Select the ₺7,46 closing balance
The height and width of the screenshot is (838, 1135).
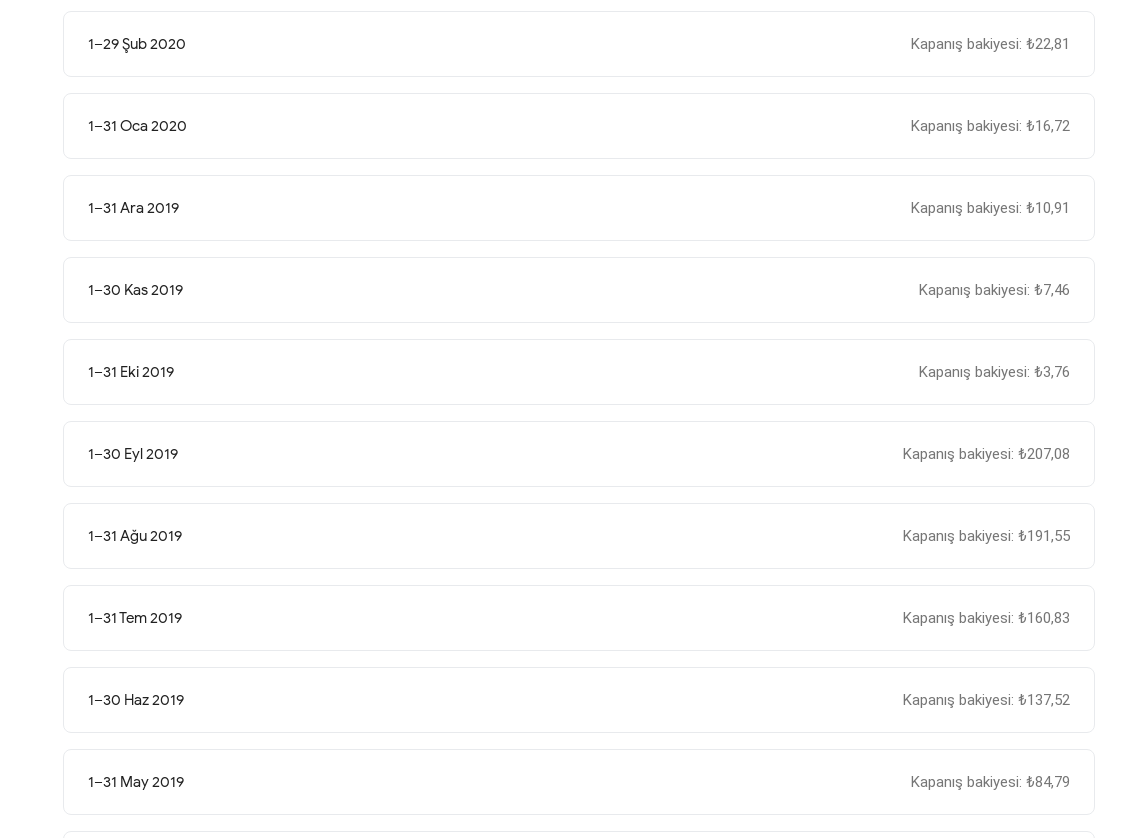point(994,290)
